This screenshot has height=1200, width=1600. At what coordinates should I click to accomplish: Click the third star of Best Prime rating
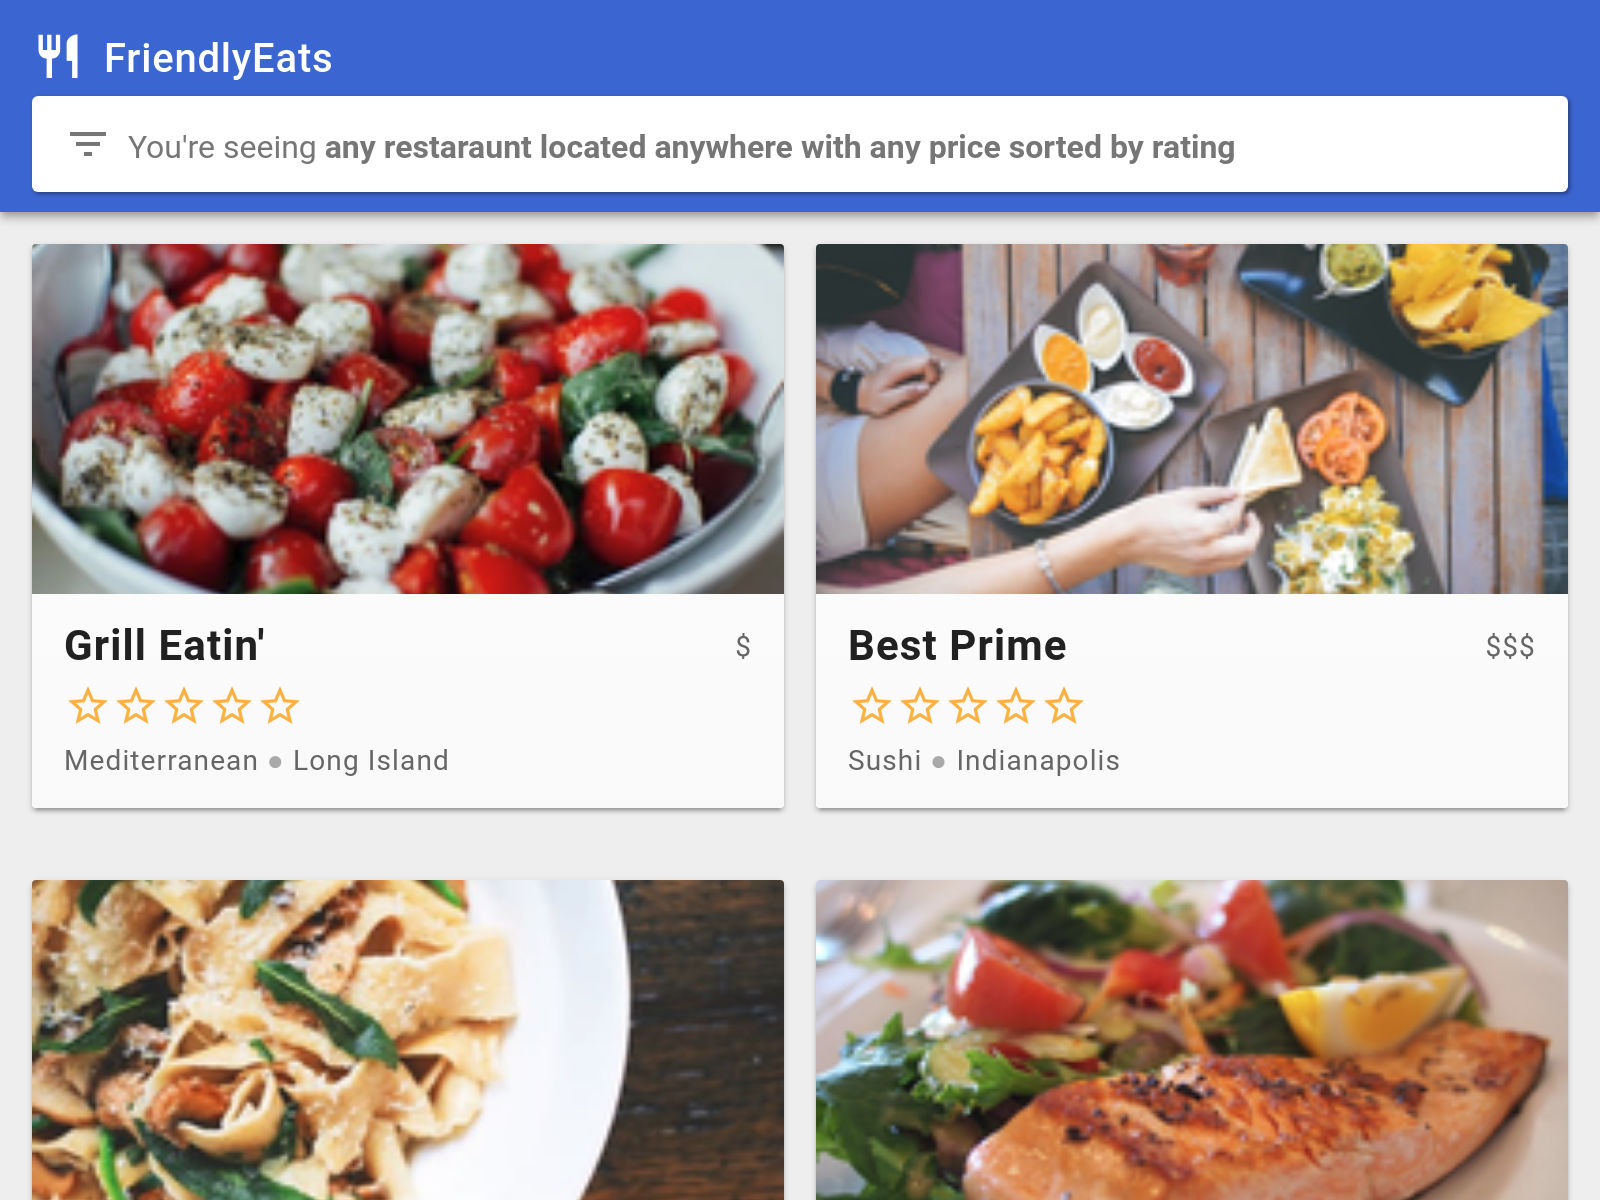(x=968, y=706)
